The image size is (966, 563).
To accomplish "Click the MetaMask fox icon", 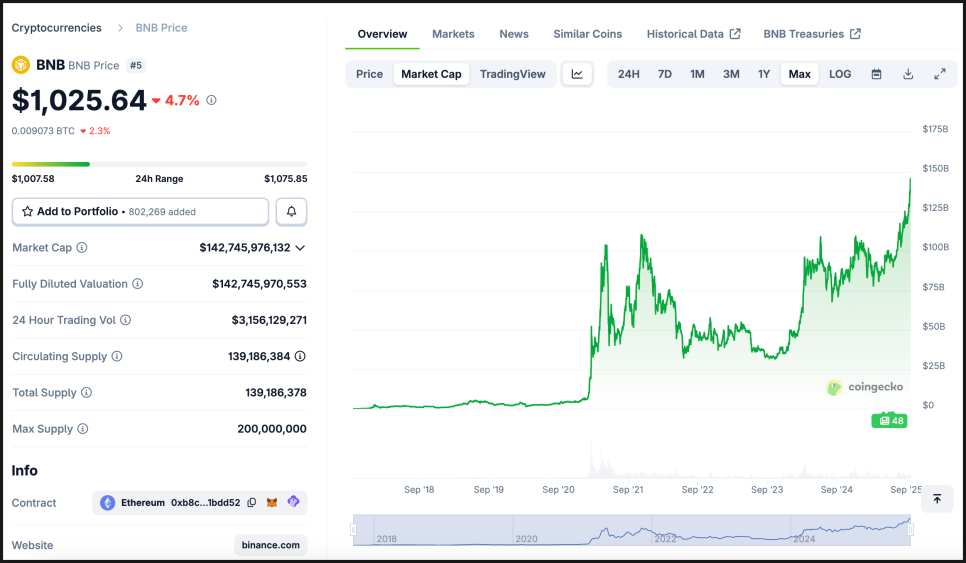I will 272,503.
